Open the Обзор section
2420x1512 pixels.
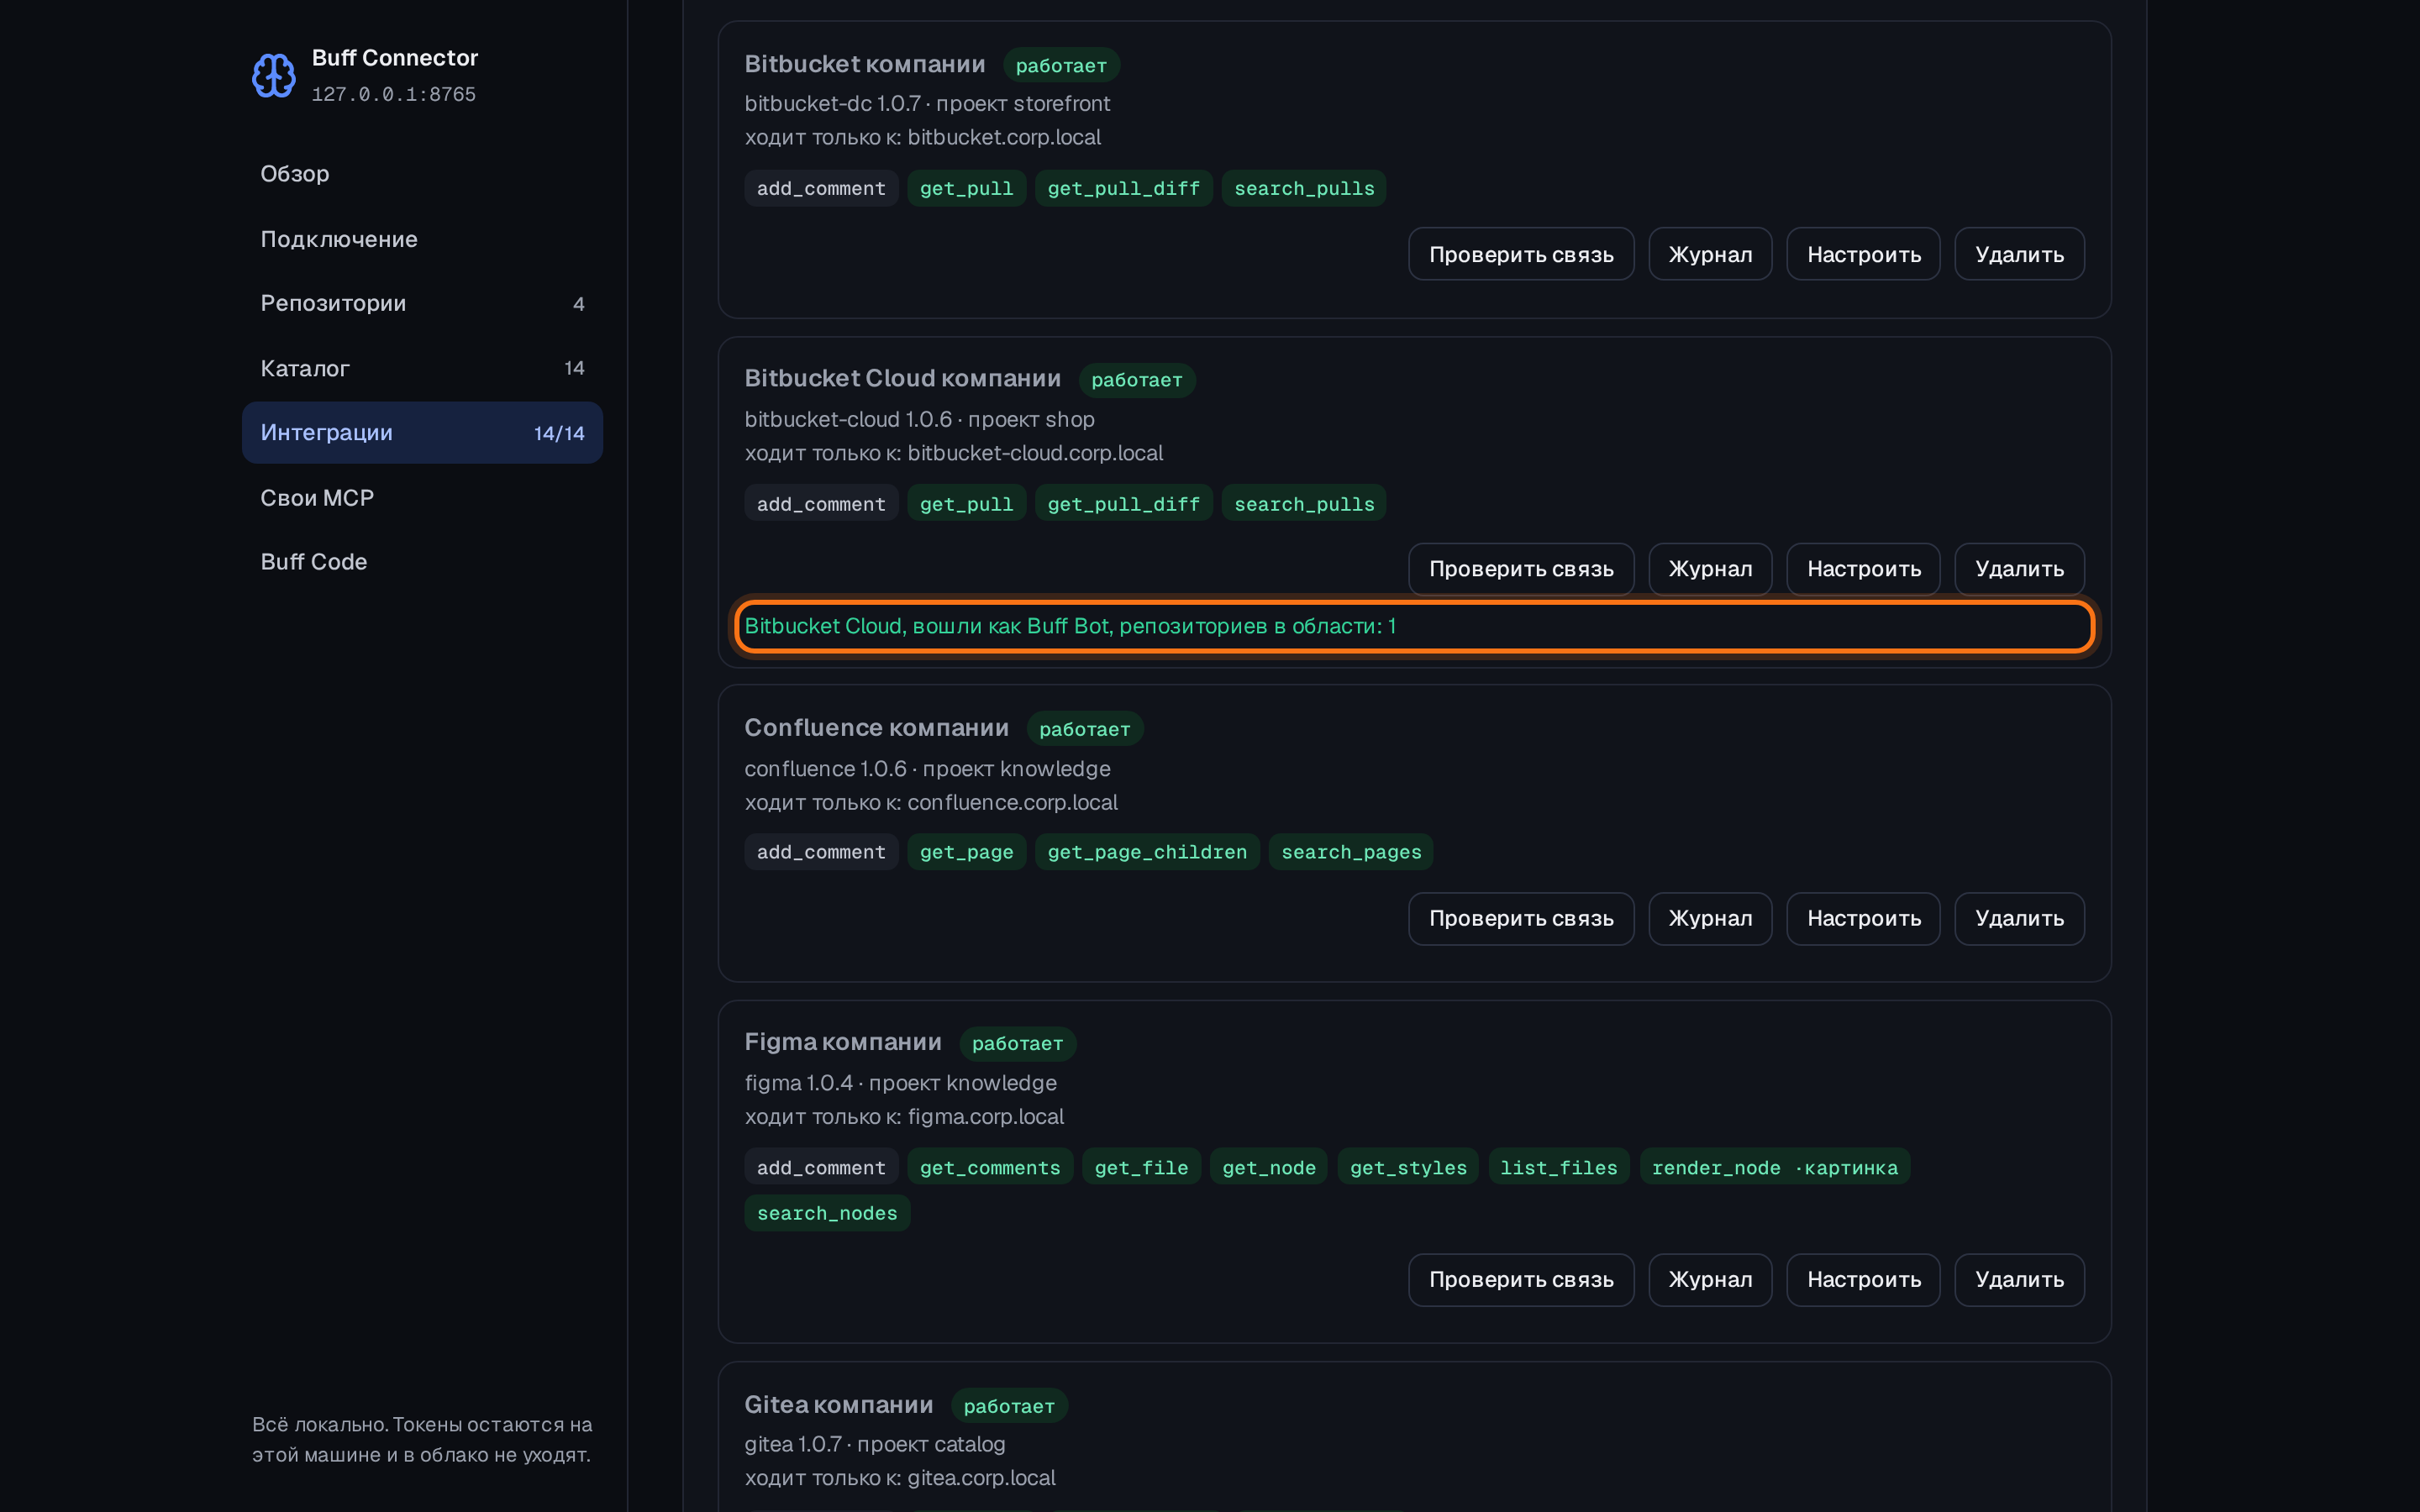click(x=422, y=174)
